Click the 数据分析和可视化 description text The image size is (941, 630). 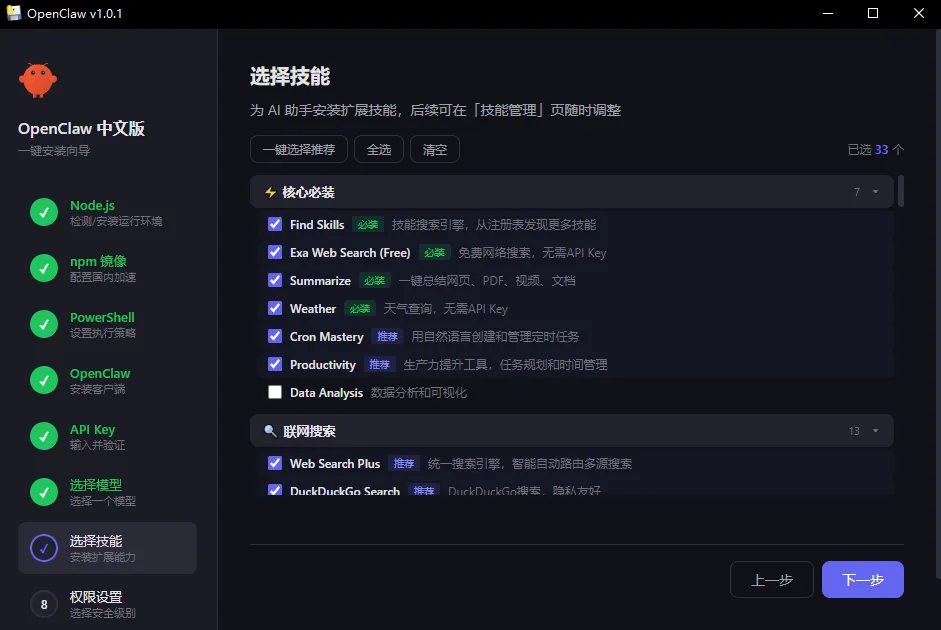tap(418, 392)
